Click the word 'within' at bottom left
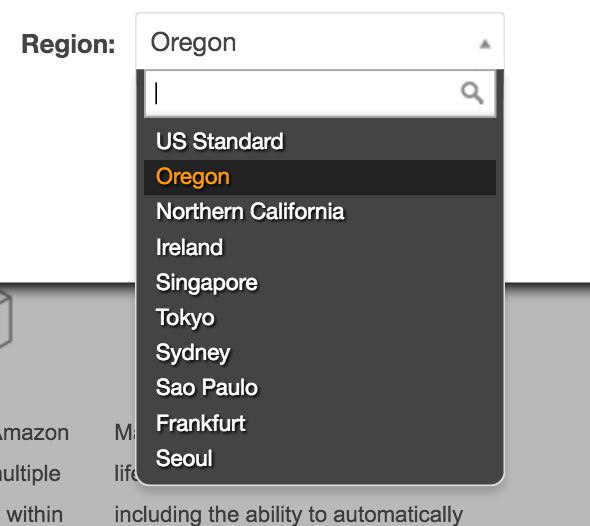Viewport: 590px width, 526px height. tap(35, 514)
